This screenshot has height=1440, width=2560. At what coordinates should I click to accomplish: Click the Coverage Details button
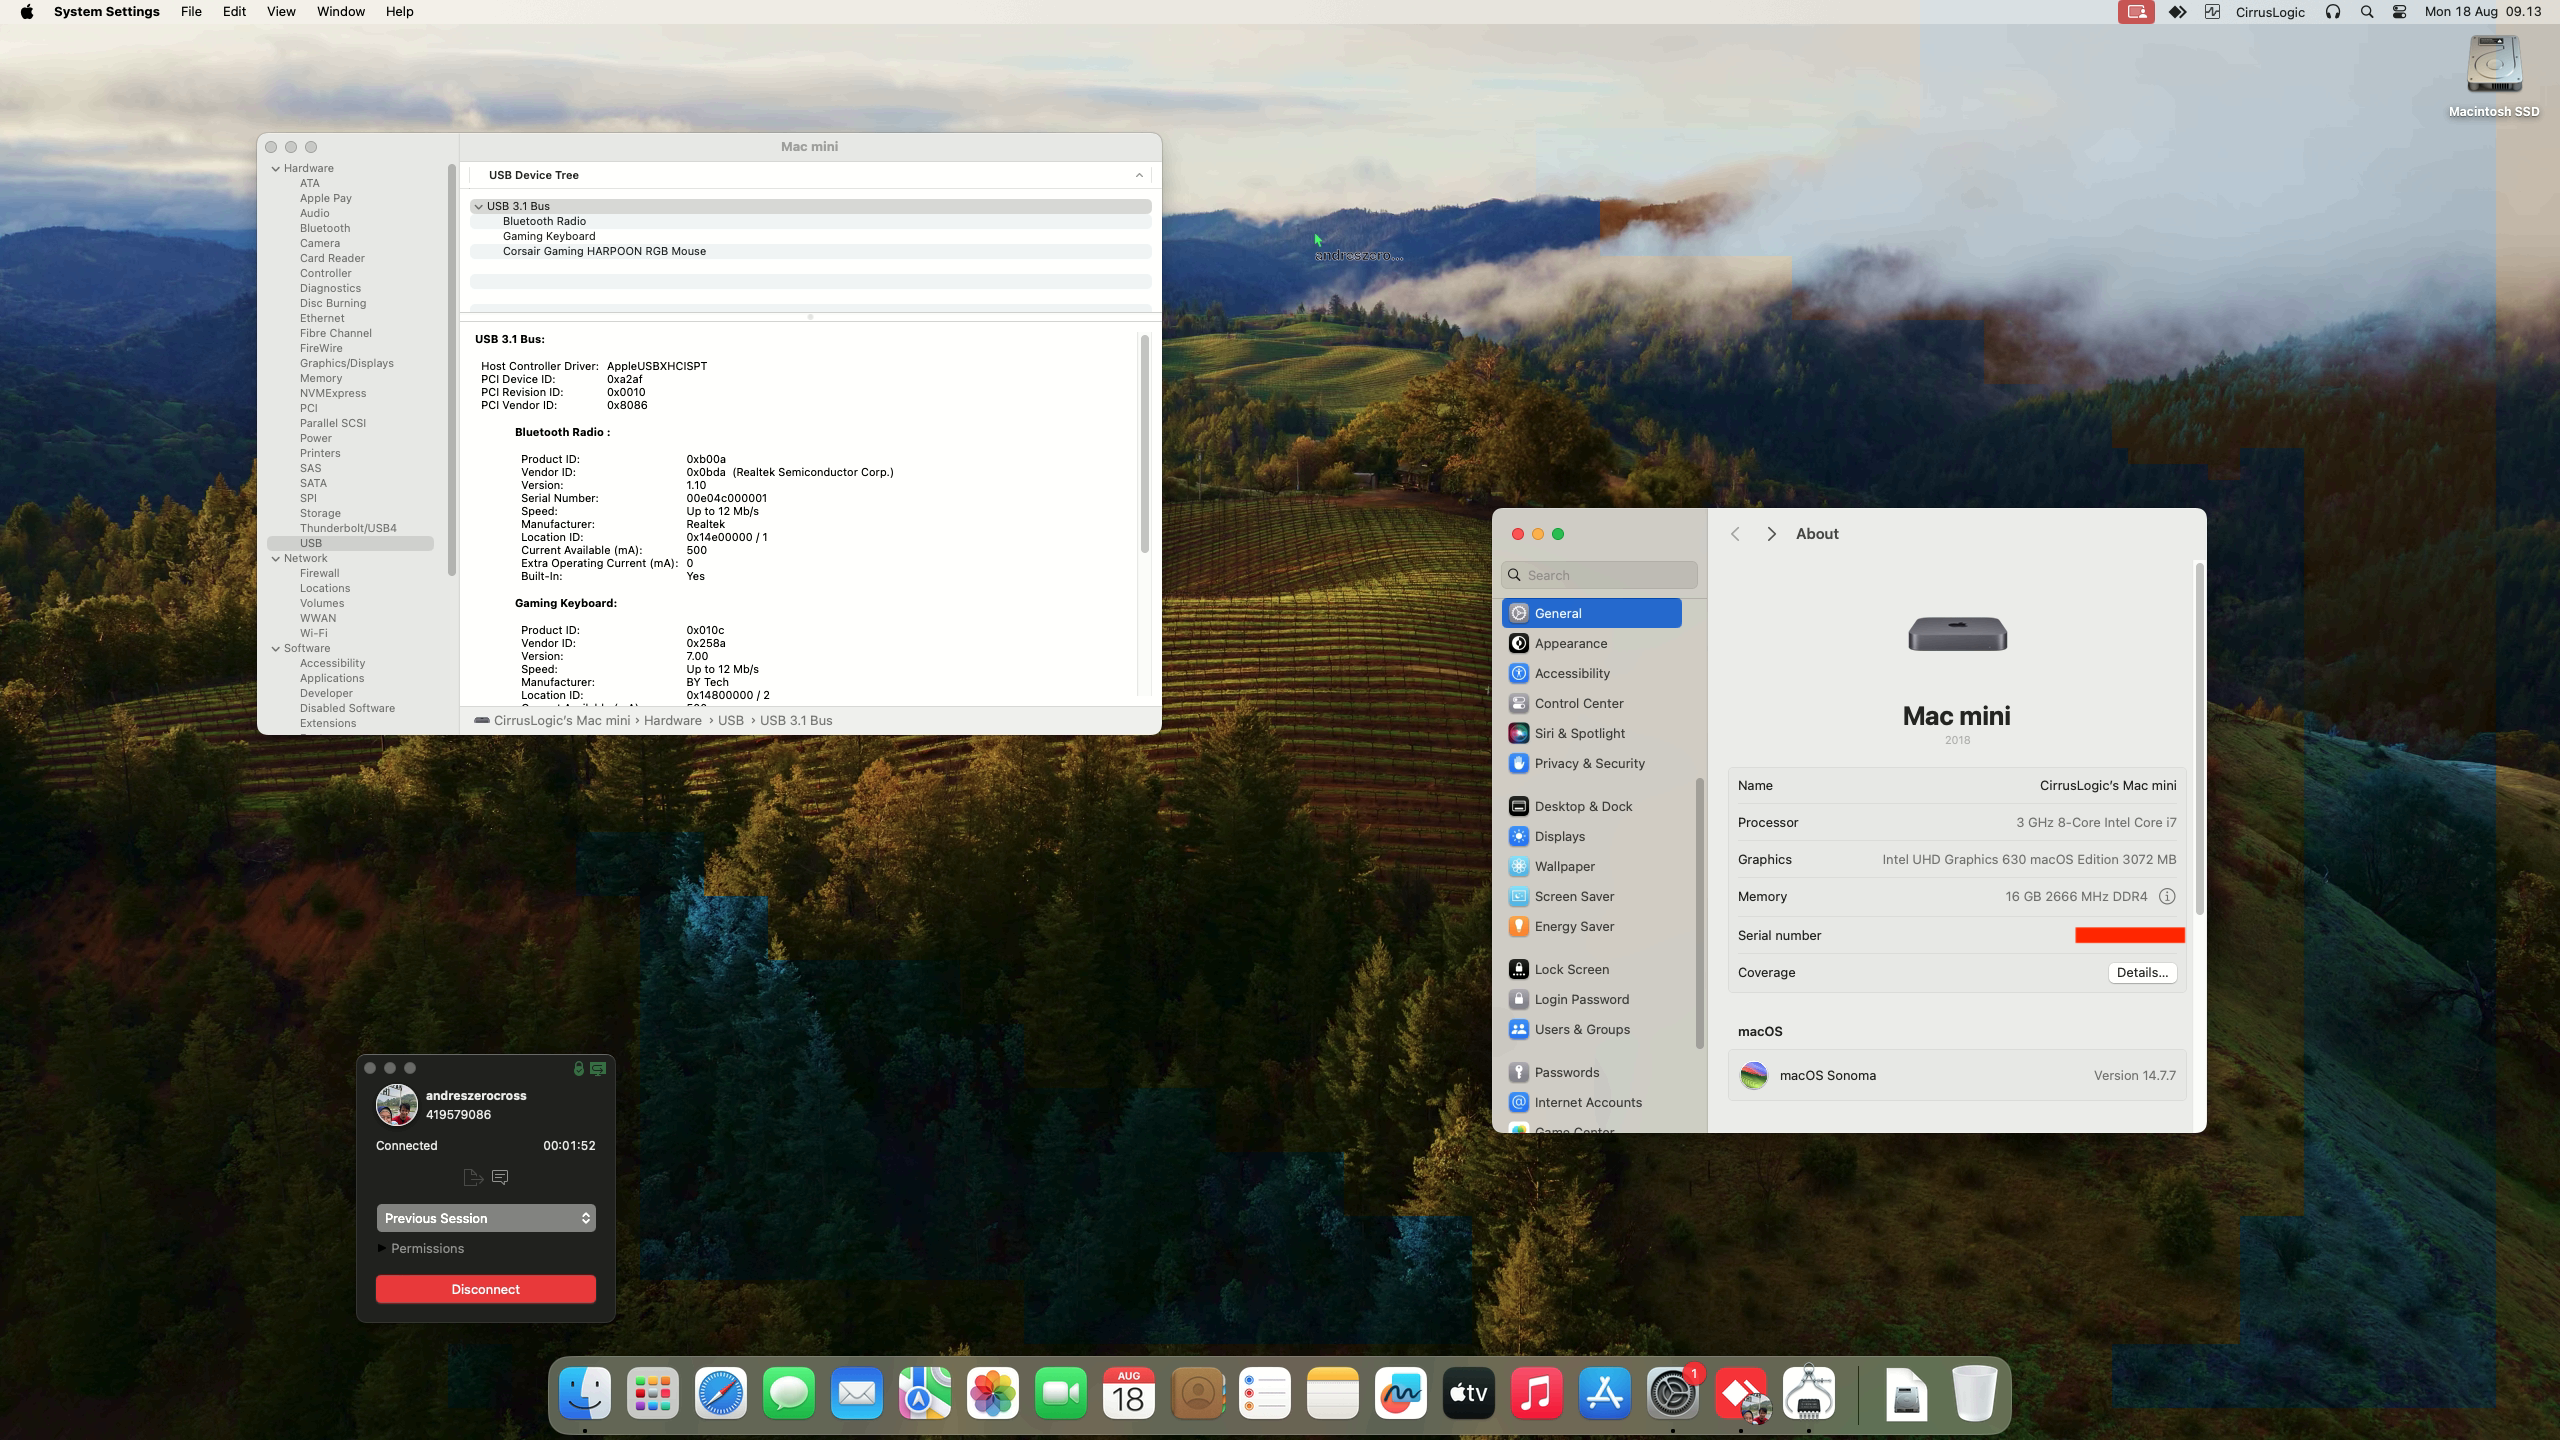2142,972
